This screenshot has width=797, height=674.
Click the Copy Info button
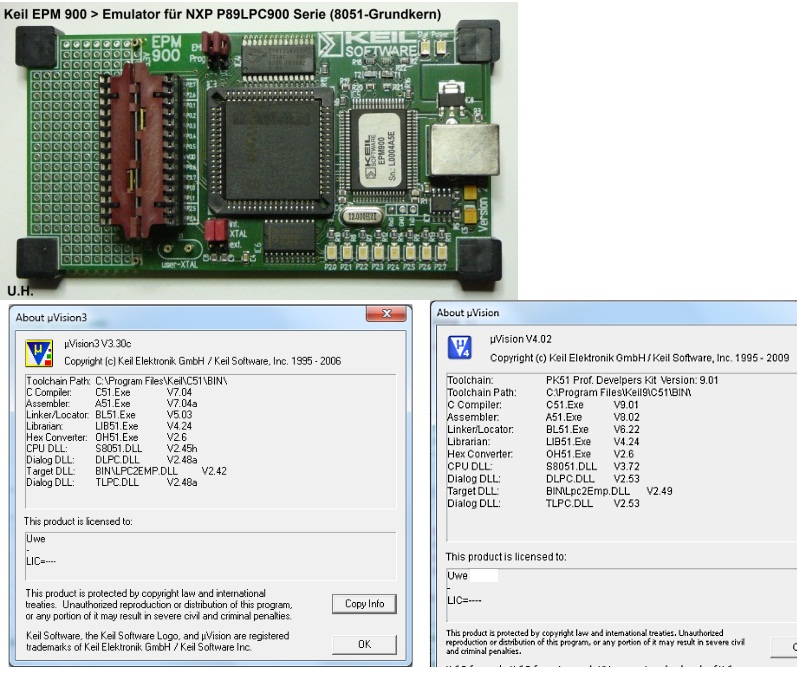tap(364, 603)
